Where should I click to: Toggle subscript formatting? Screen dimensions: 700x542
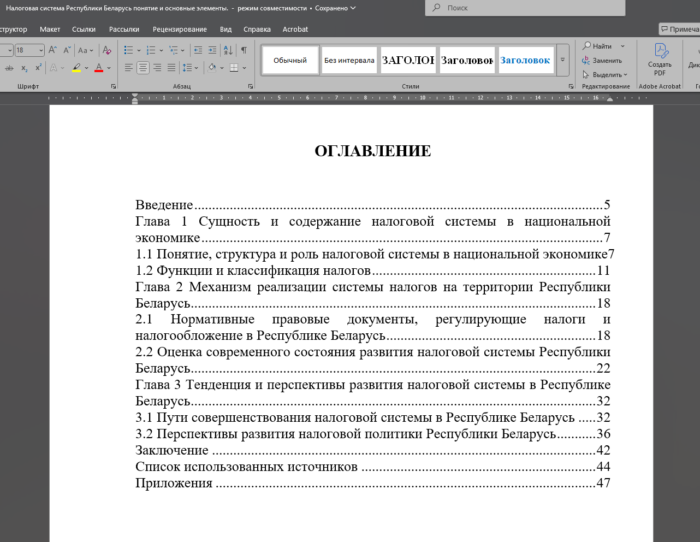tap(25, 68)
